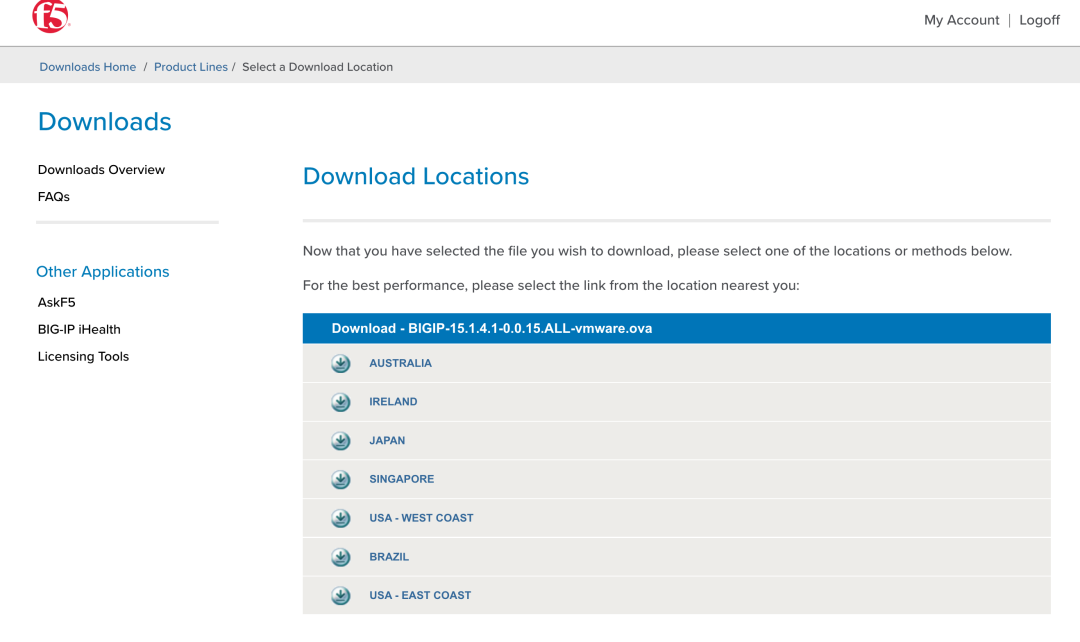Click the download icon next to Australia

(340, 363)
